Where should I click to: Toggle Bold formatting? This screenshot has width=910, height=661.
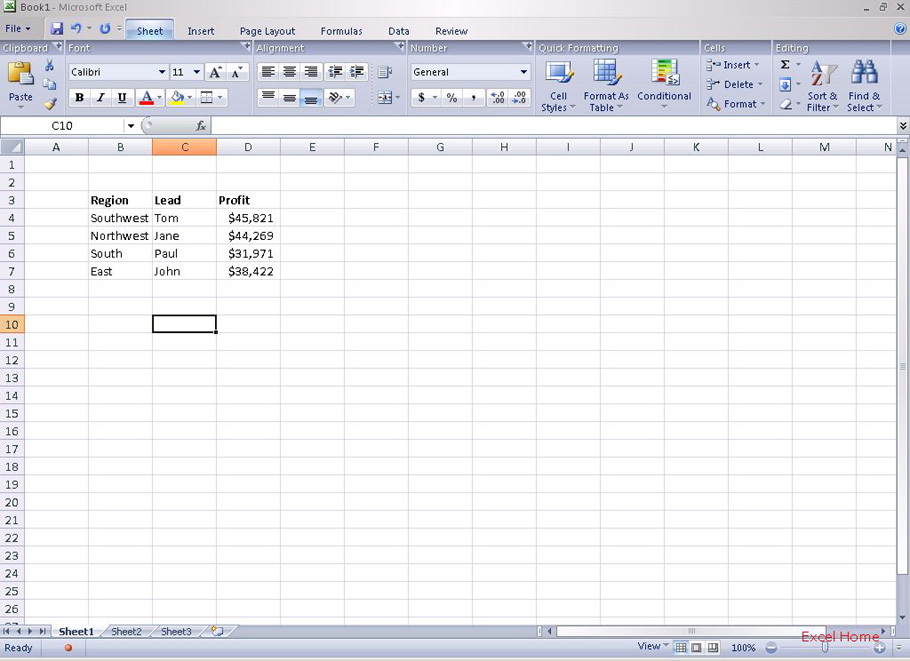79,98
